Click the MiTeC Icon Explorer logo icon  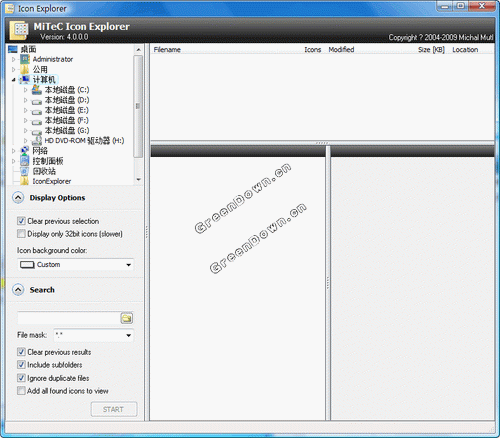click(19, 30)
